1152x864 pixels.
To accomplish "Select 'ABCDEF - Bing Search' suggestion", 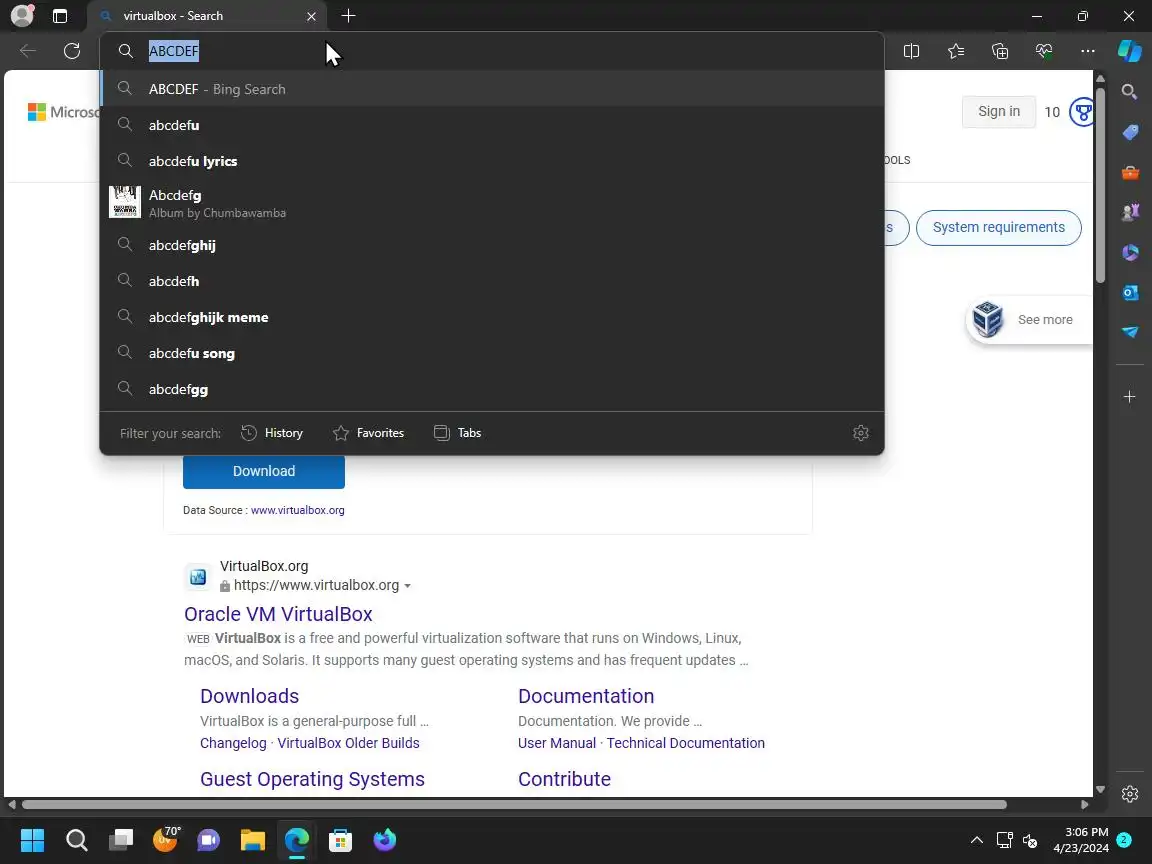I will click(492, 89).
